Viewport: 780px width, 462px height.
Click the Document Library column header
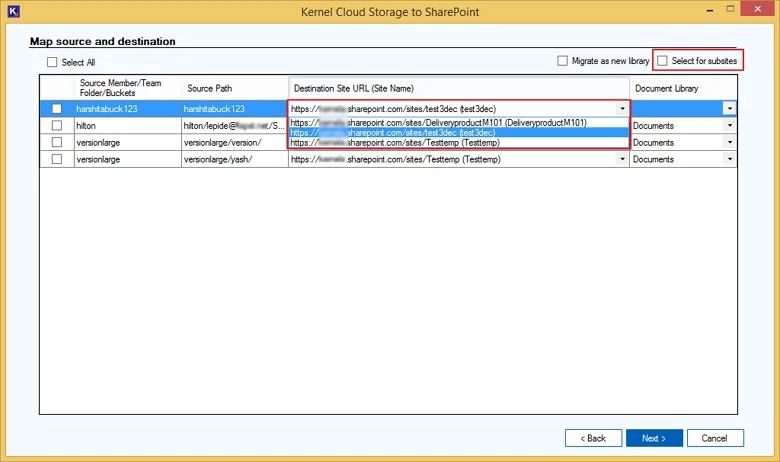pos(683,88)
